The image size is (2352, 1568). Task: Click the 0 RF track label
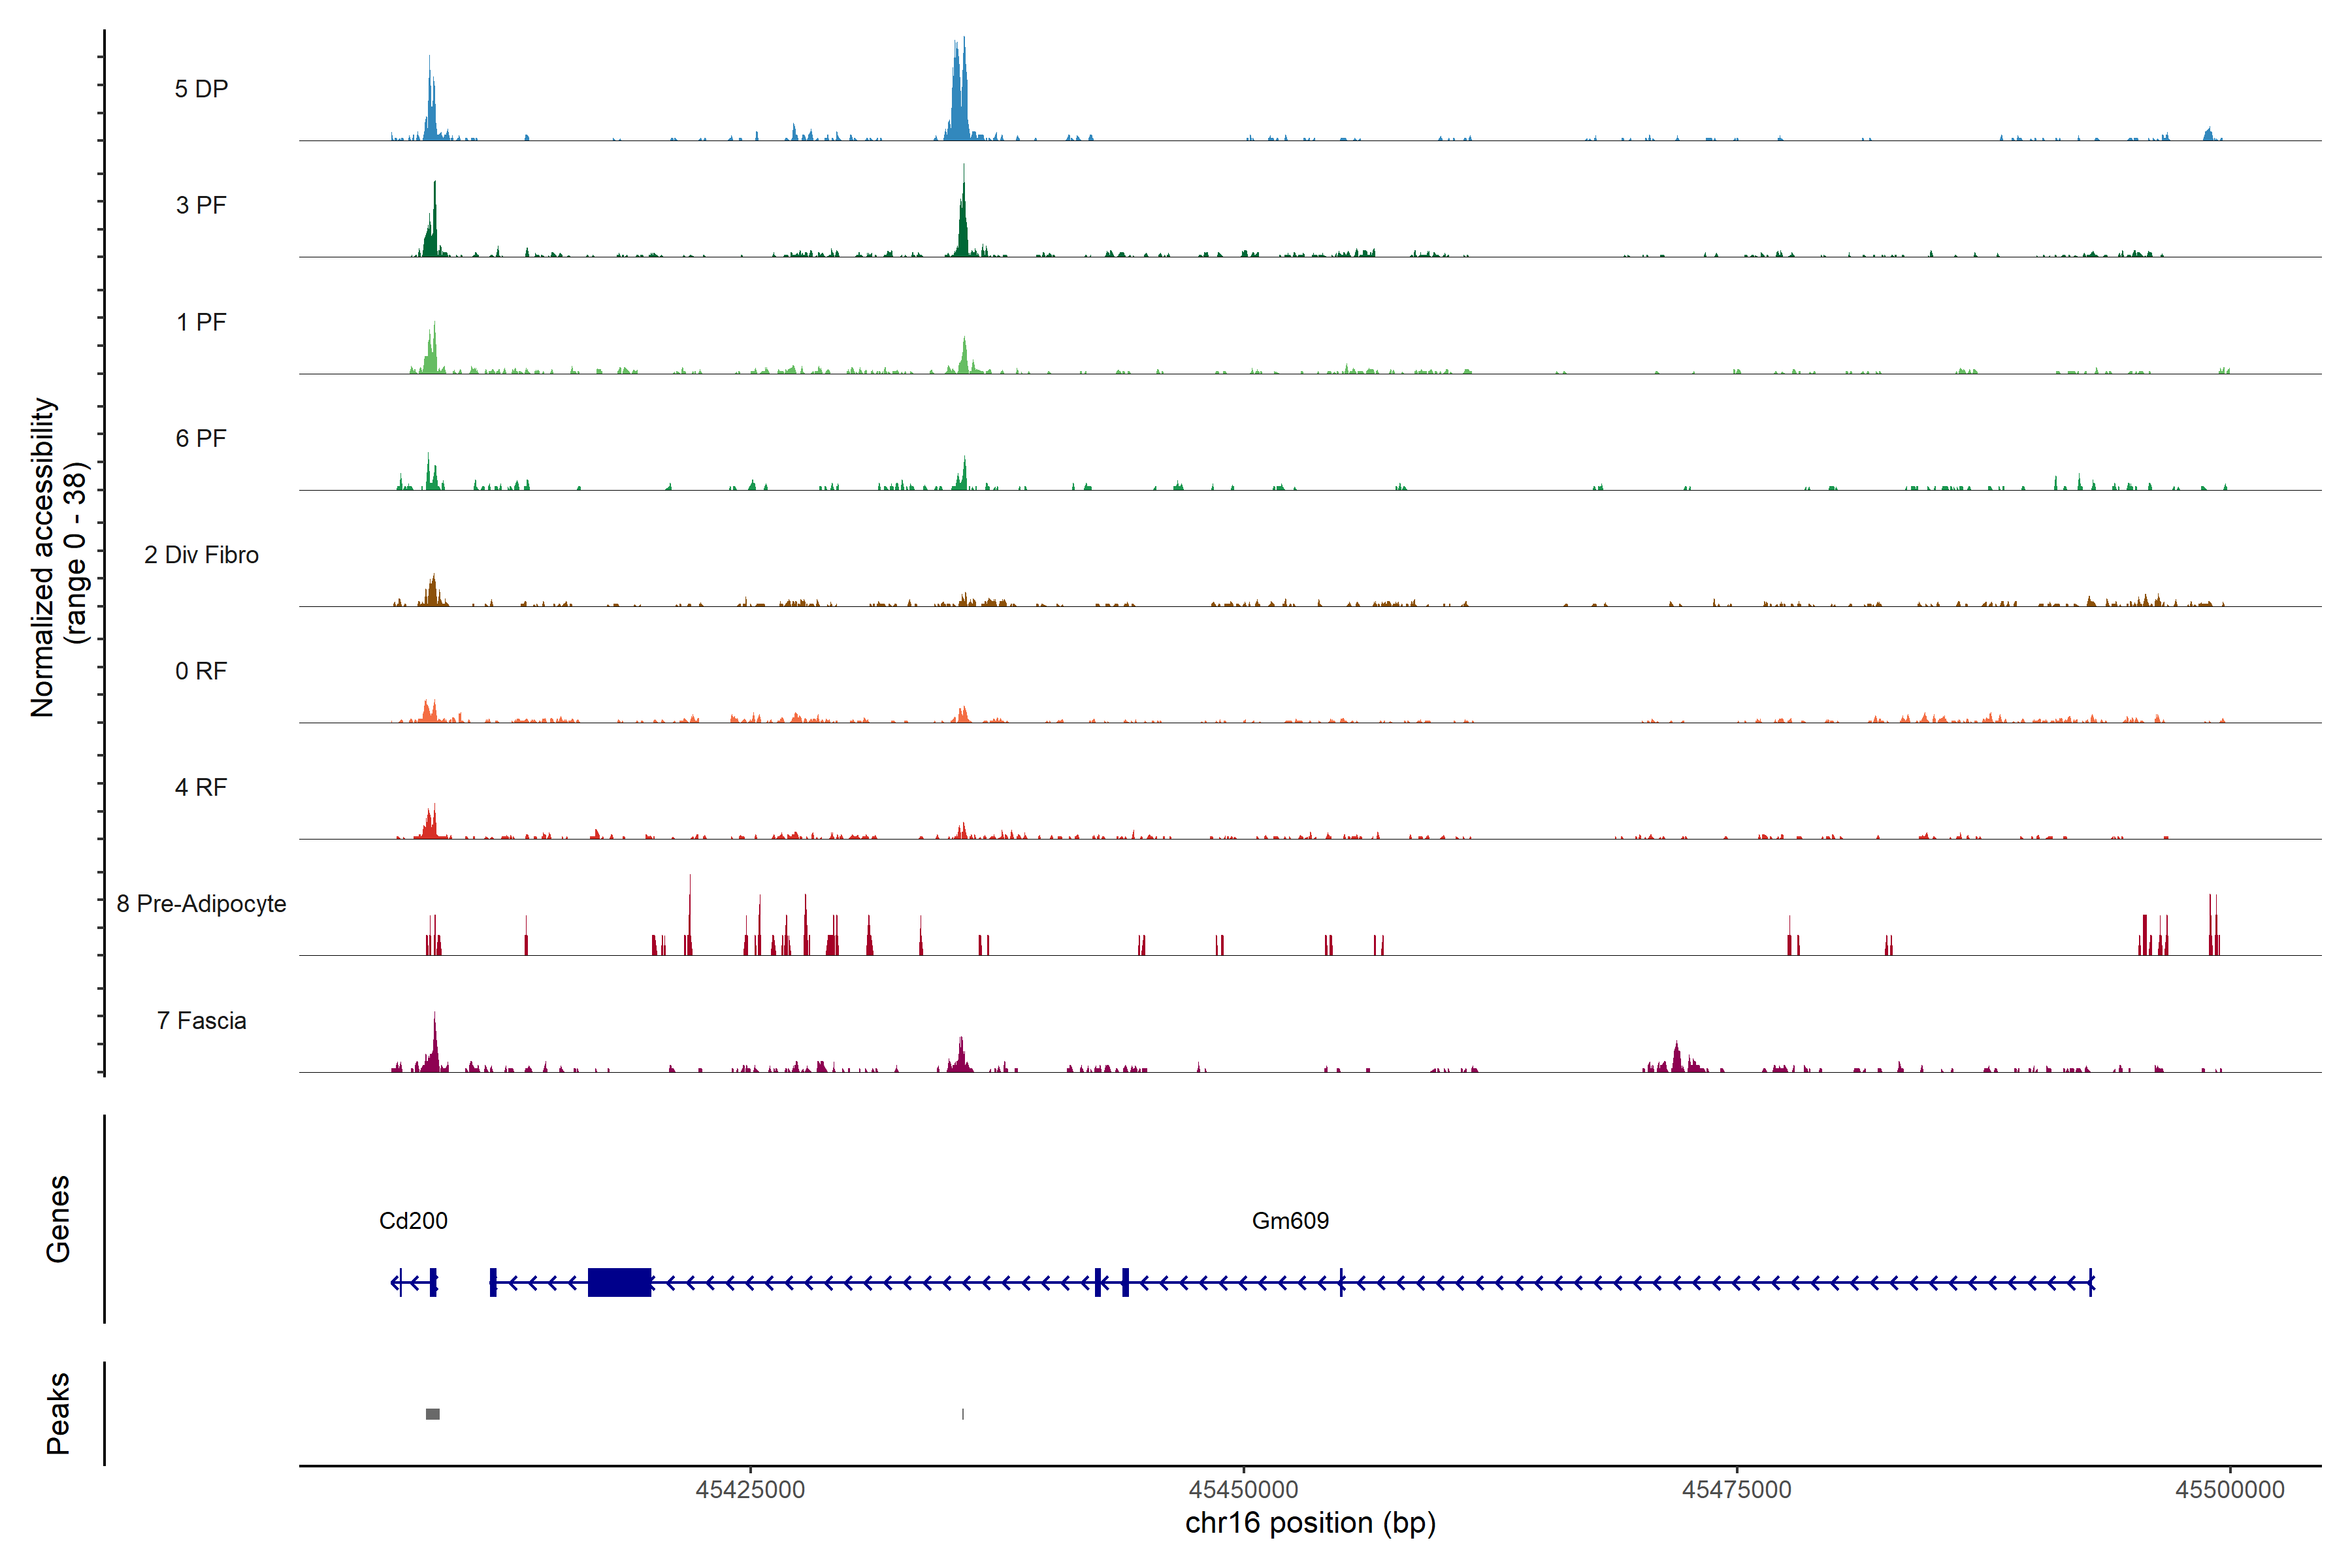coord(201,671)
